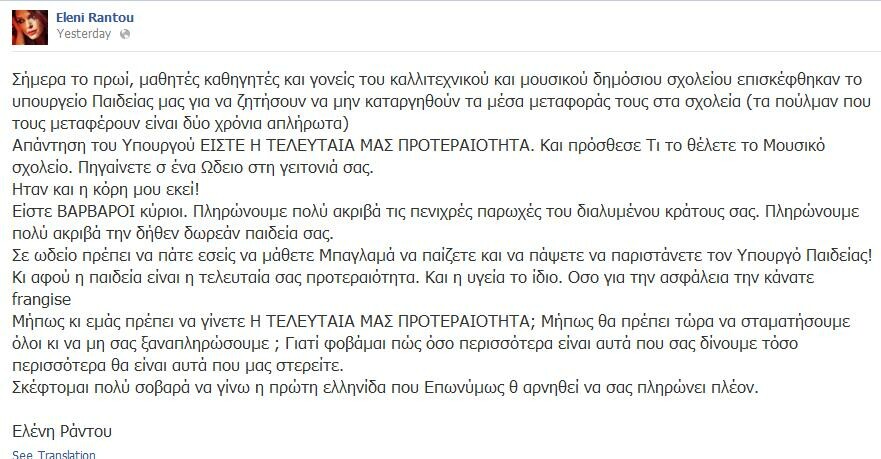Click the See Translation link
The width and height of the screenshot is (881, 459).
click(54, 454)
